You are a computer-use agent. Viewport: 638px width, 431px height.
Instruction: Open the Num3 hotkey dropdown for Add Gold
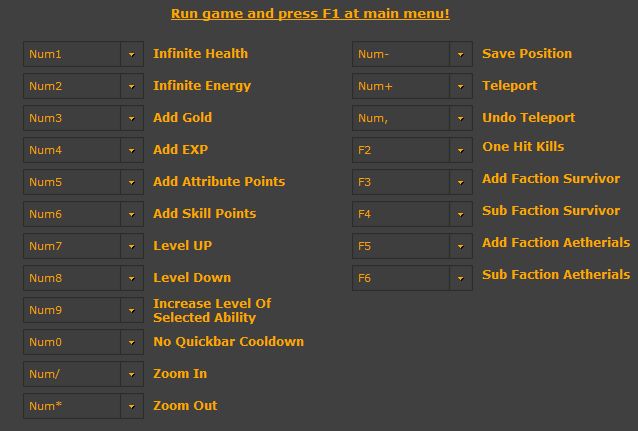131,119
